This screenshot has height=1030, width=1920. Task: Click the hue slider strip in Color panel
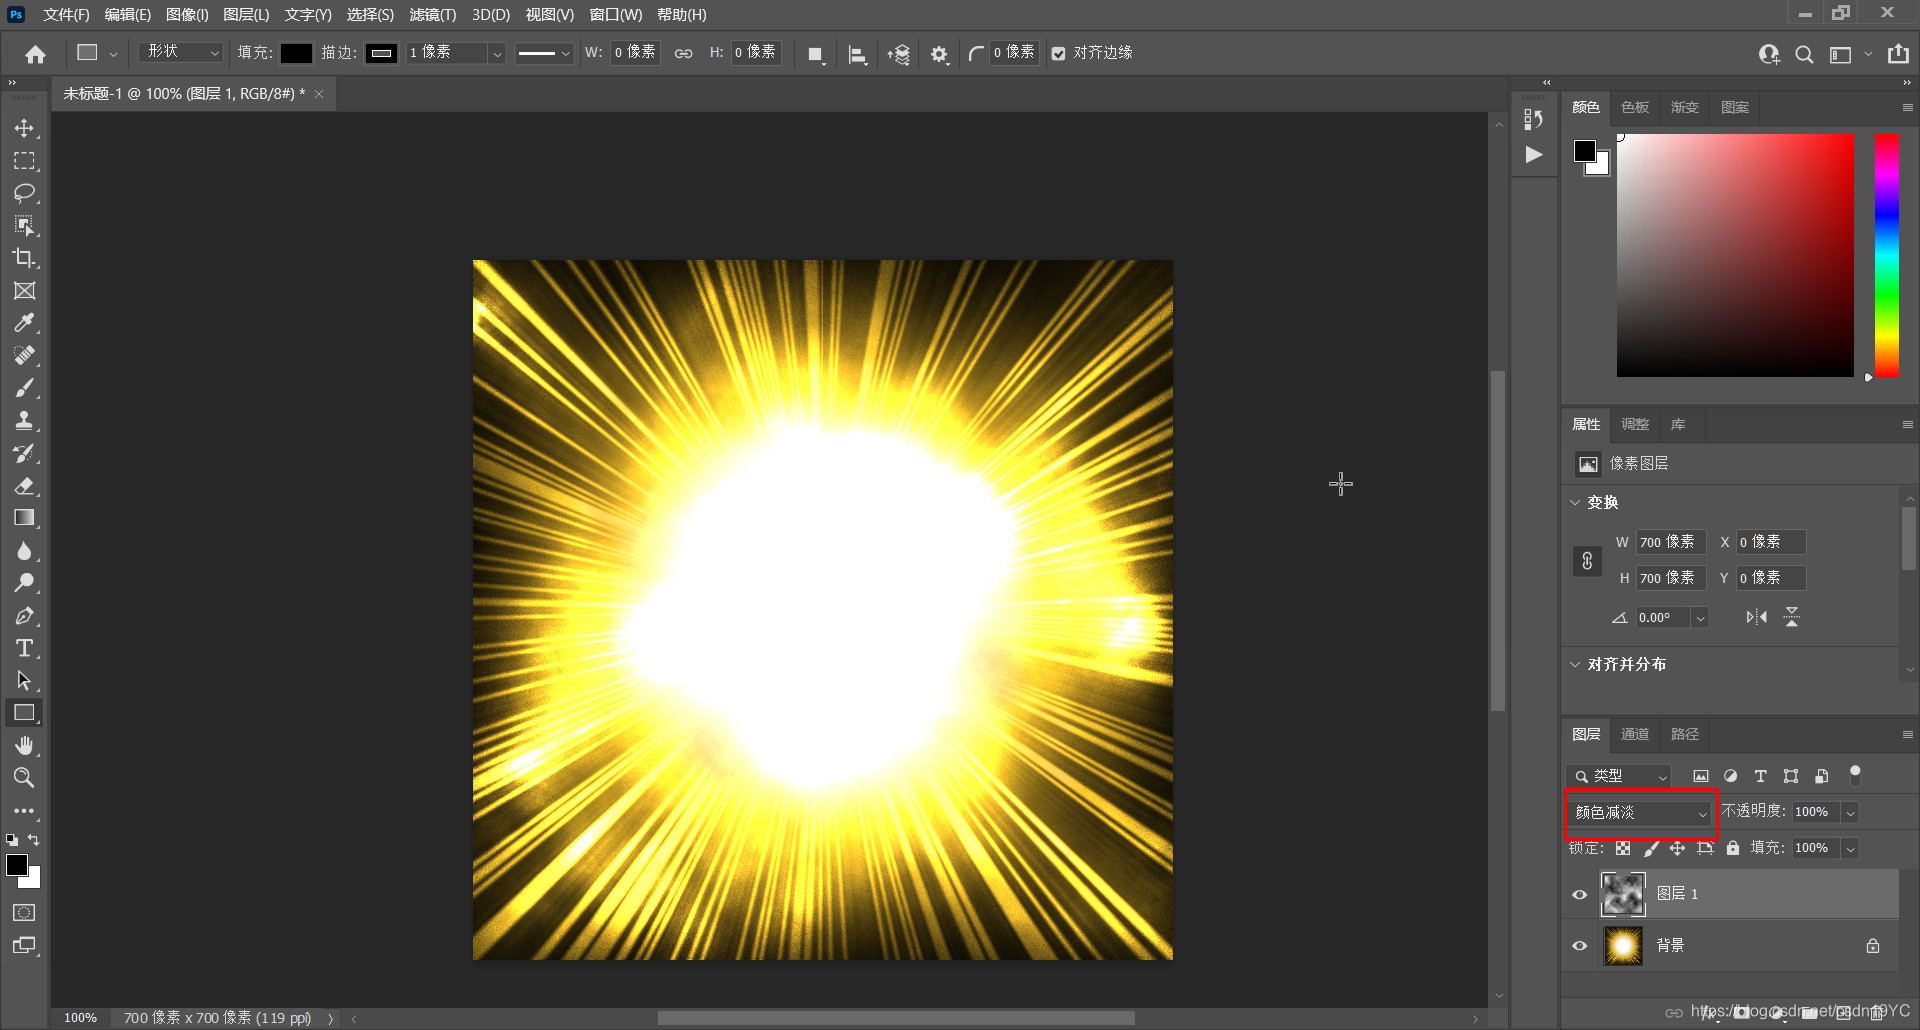pos(1887,255)
